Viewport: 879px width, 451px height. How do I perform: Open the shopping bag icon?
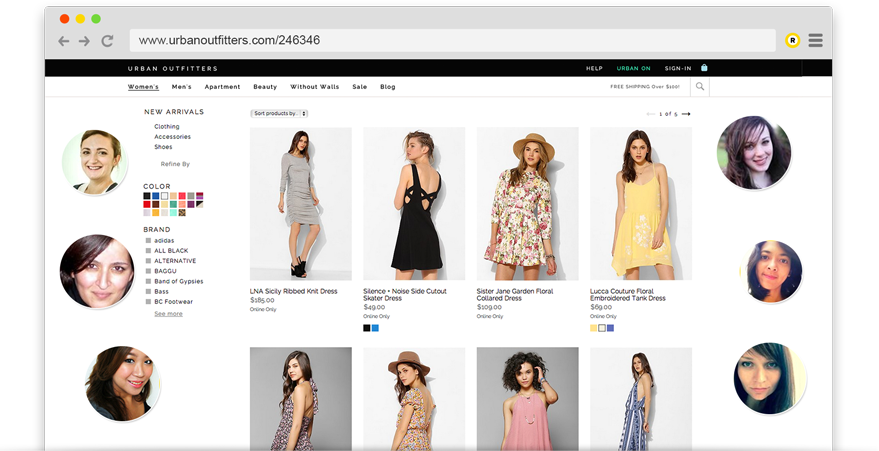[704, 68]
